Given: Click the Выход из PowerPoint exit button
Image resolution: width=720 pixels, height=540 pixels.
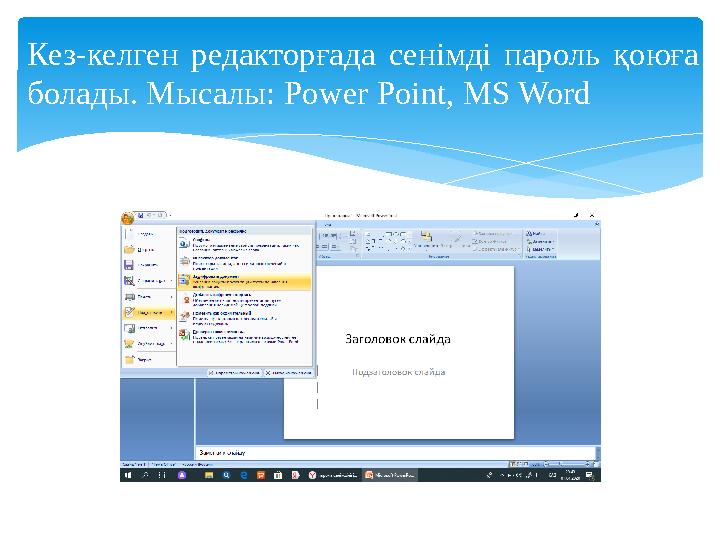Looking at the screenshot, I should tap(289, 373).
